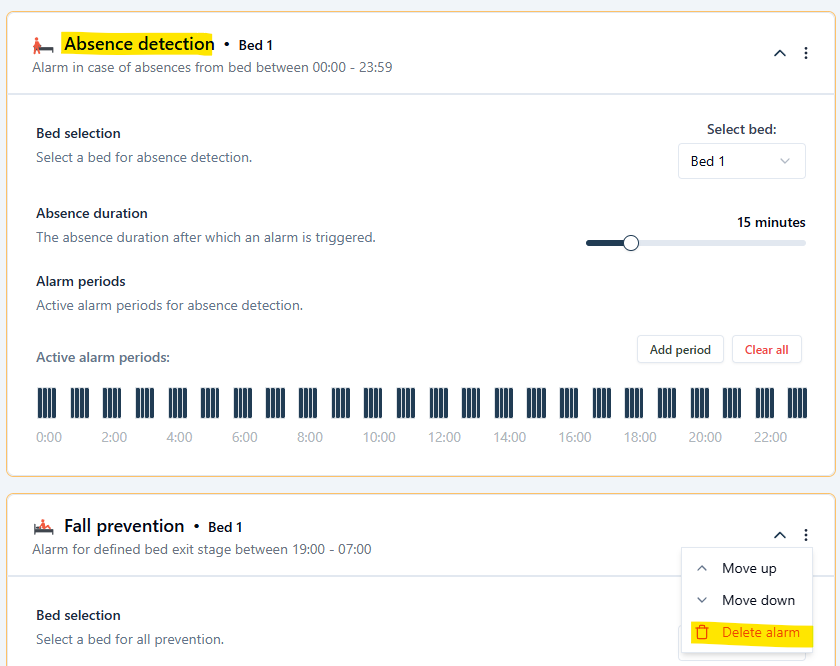Choose Move down from the context menu
840x666 pixels.
758,600
